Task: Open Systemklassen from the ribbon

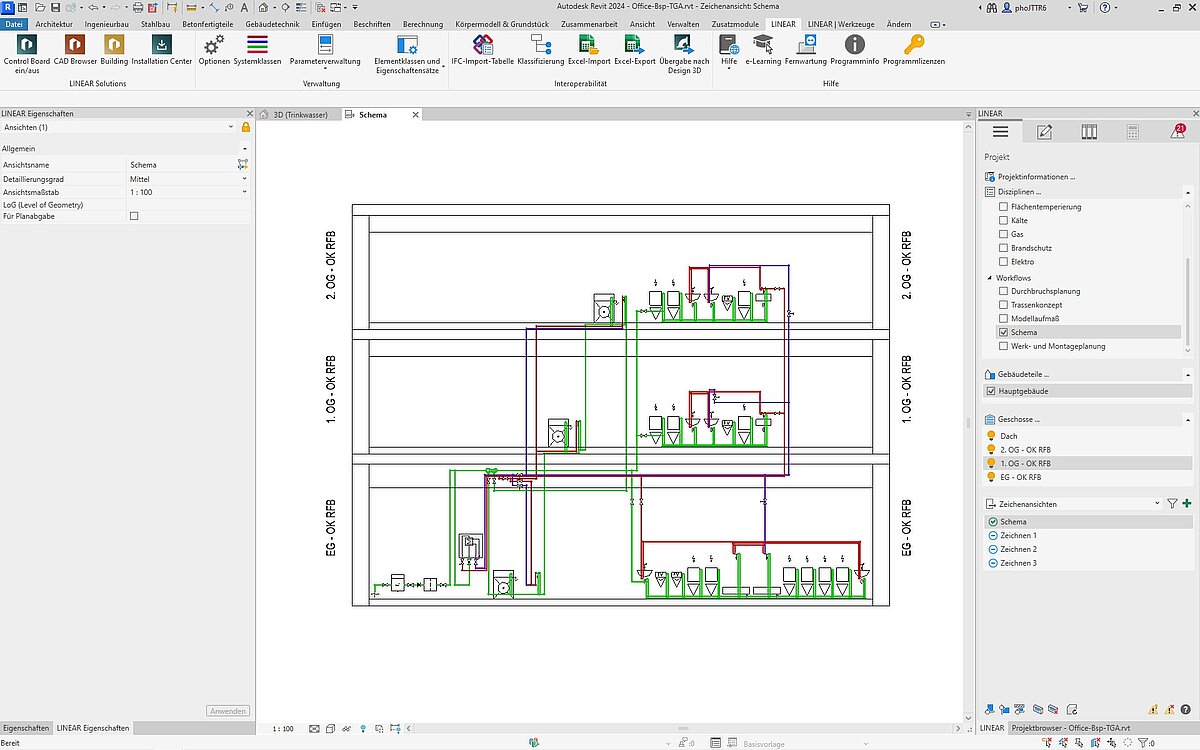Action: click(257, 46)
